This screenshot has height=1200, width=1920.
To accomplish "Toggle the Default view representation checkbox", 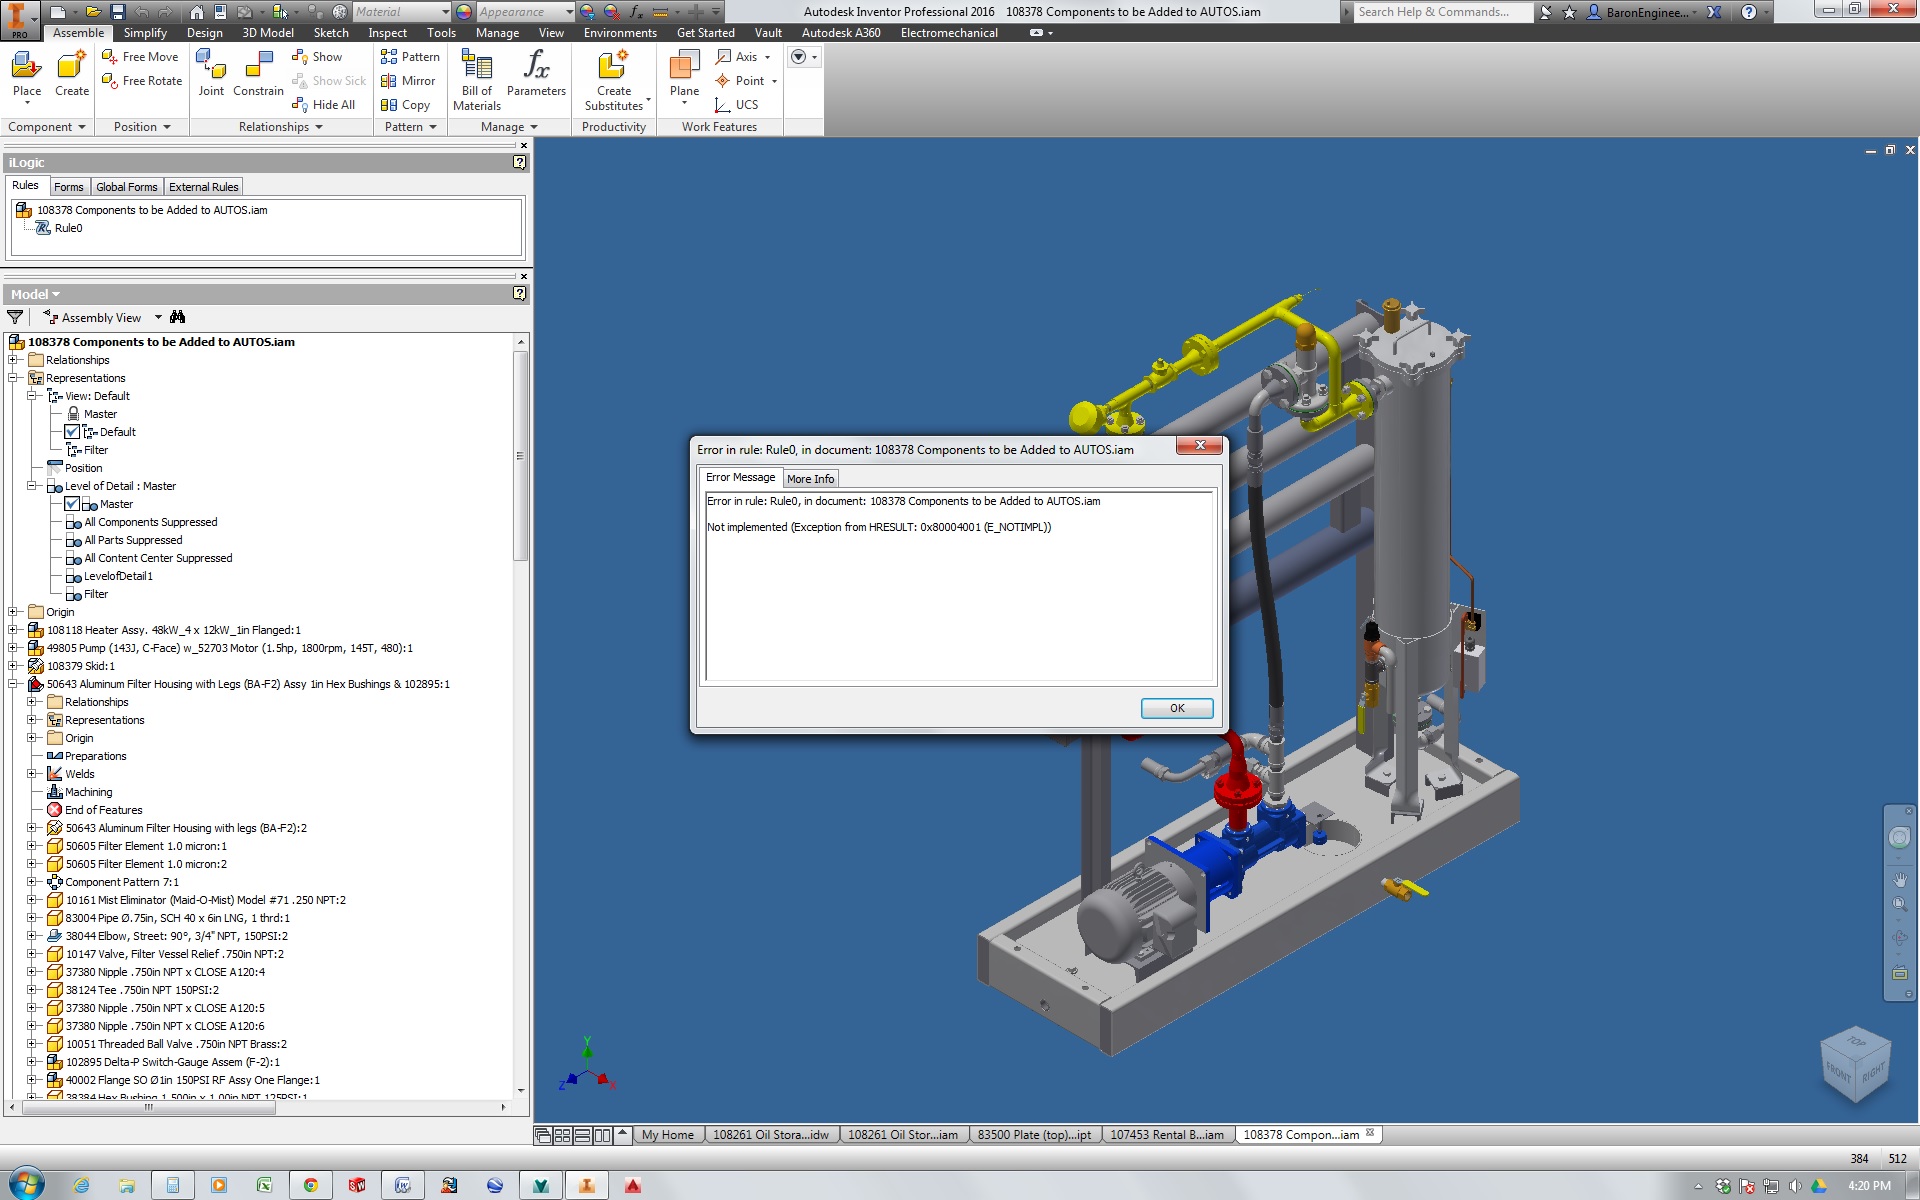I will coord(72,432).
